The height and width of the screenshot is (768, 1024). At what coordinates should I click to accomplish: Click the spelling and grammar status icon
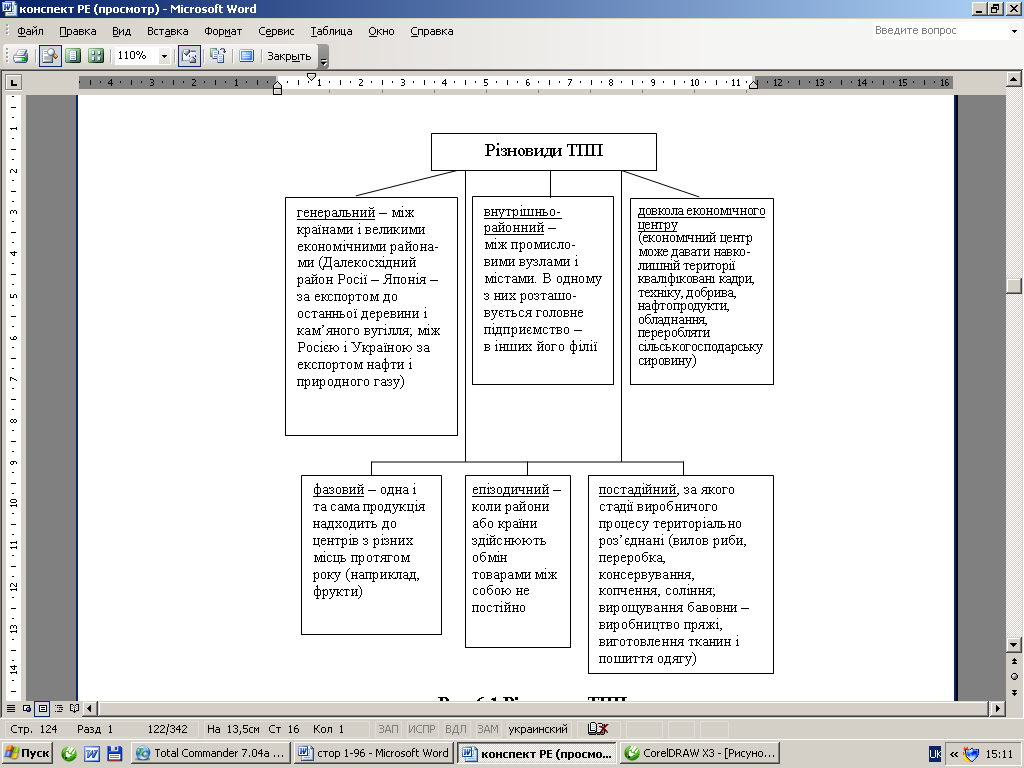(x=598, y=729)
